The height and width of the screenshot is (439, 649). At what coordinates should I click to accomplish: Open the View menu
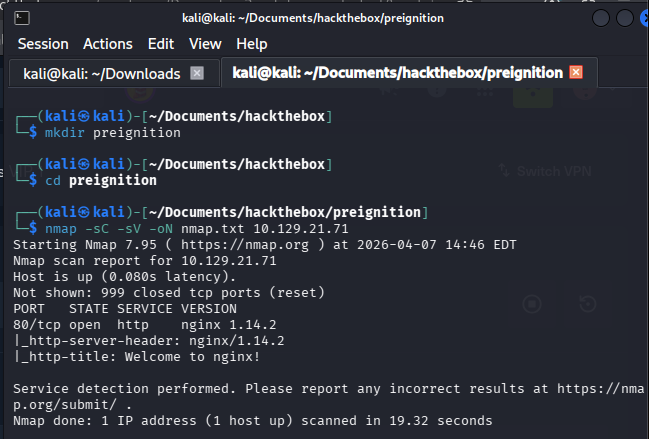205,44
